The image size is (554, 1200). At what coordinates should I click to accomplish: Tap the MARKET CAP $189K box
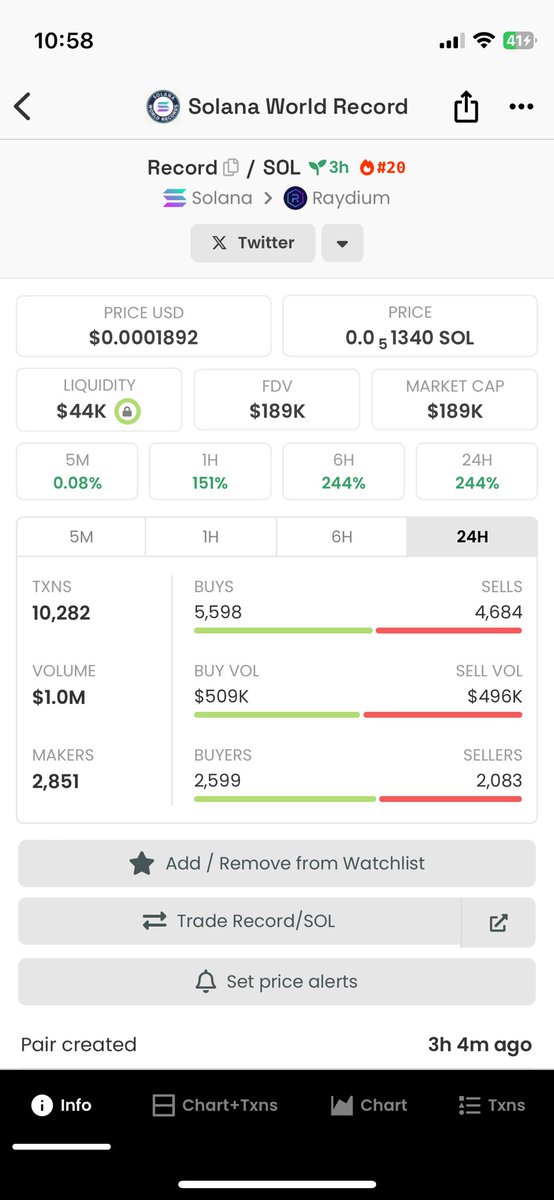pos(454,399)
